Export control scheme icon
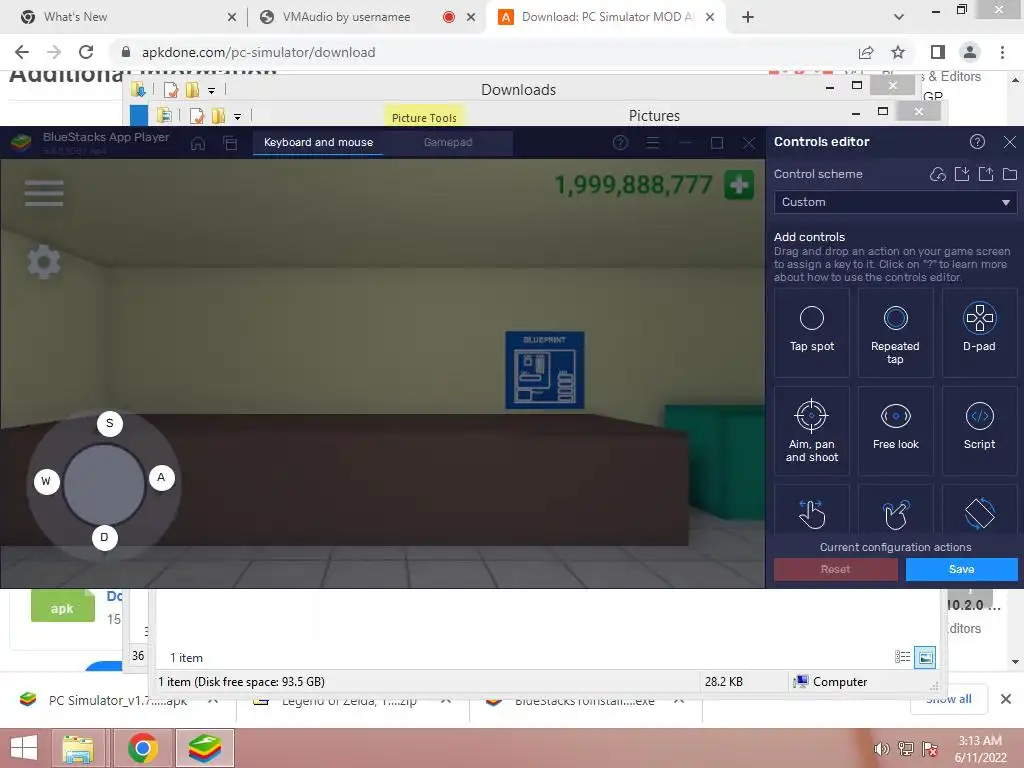Viewport: 1024px width, 768px height. pos(986,174)
